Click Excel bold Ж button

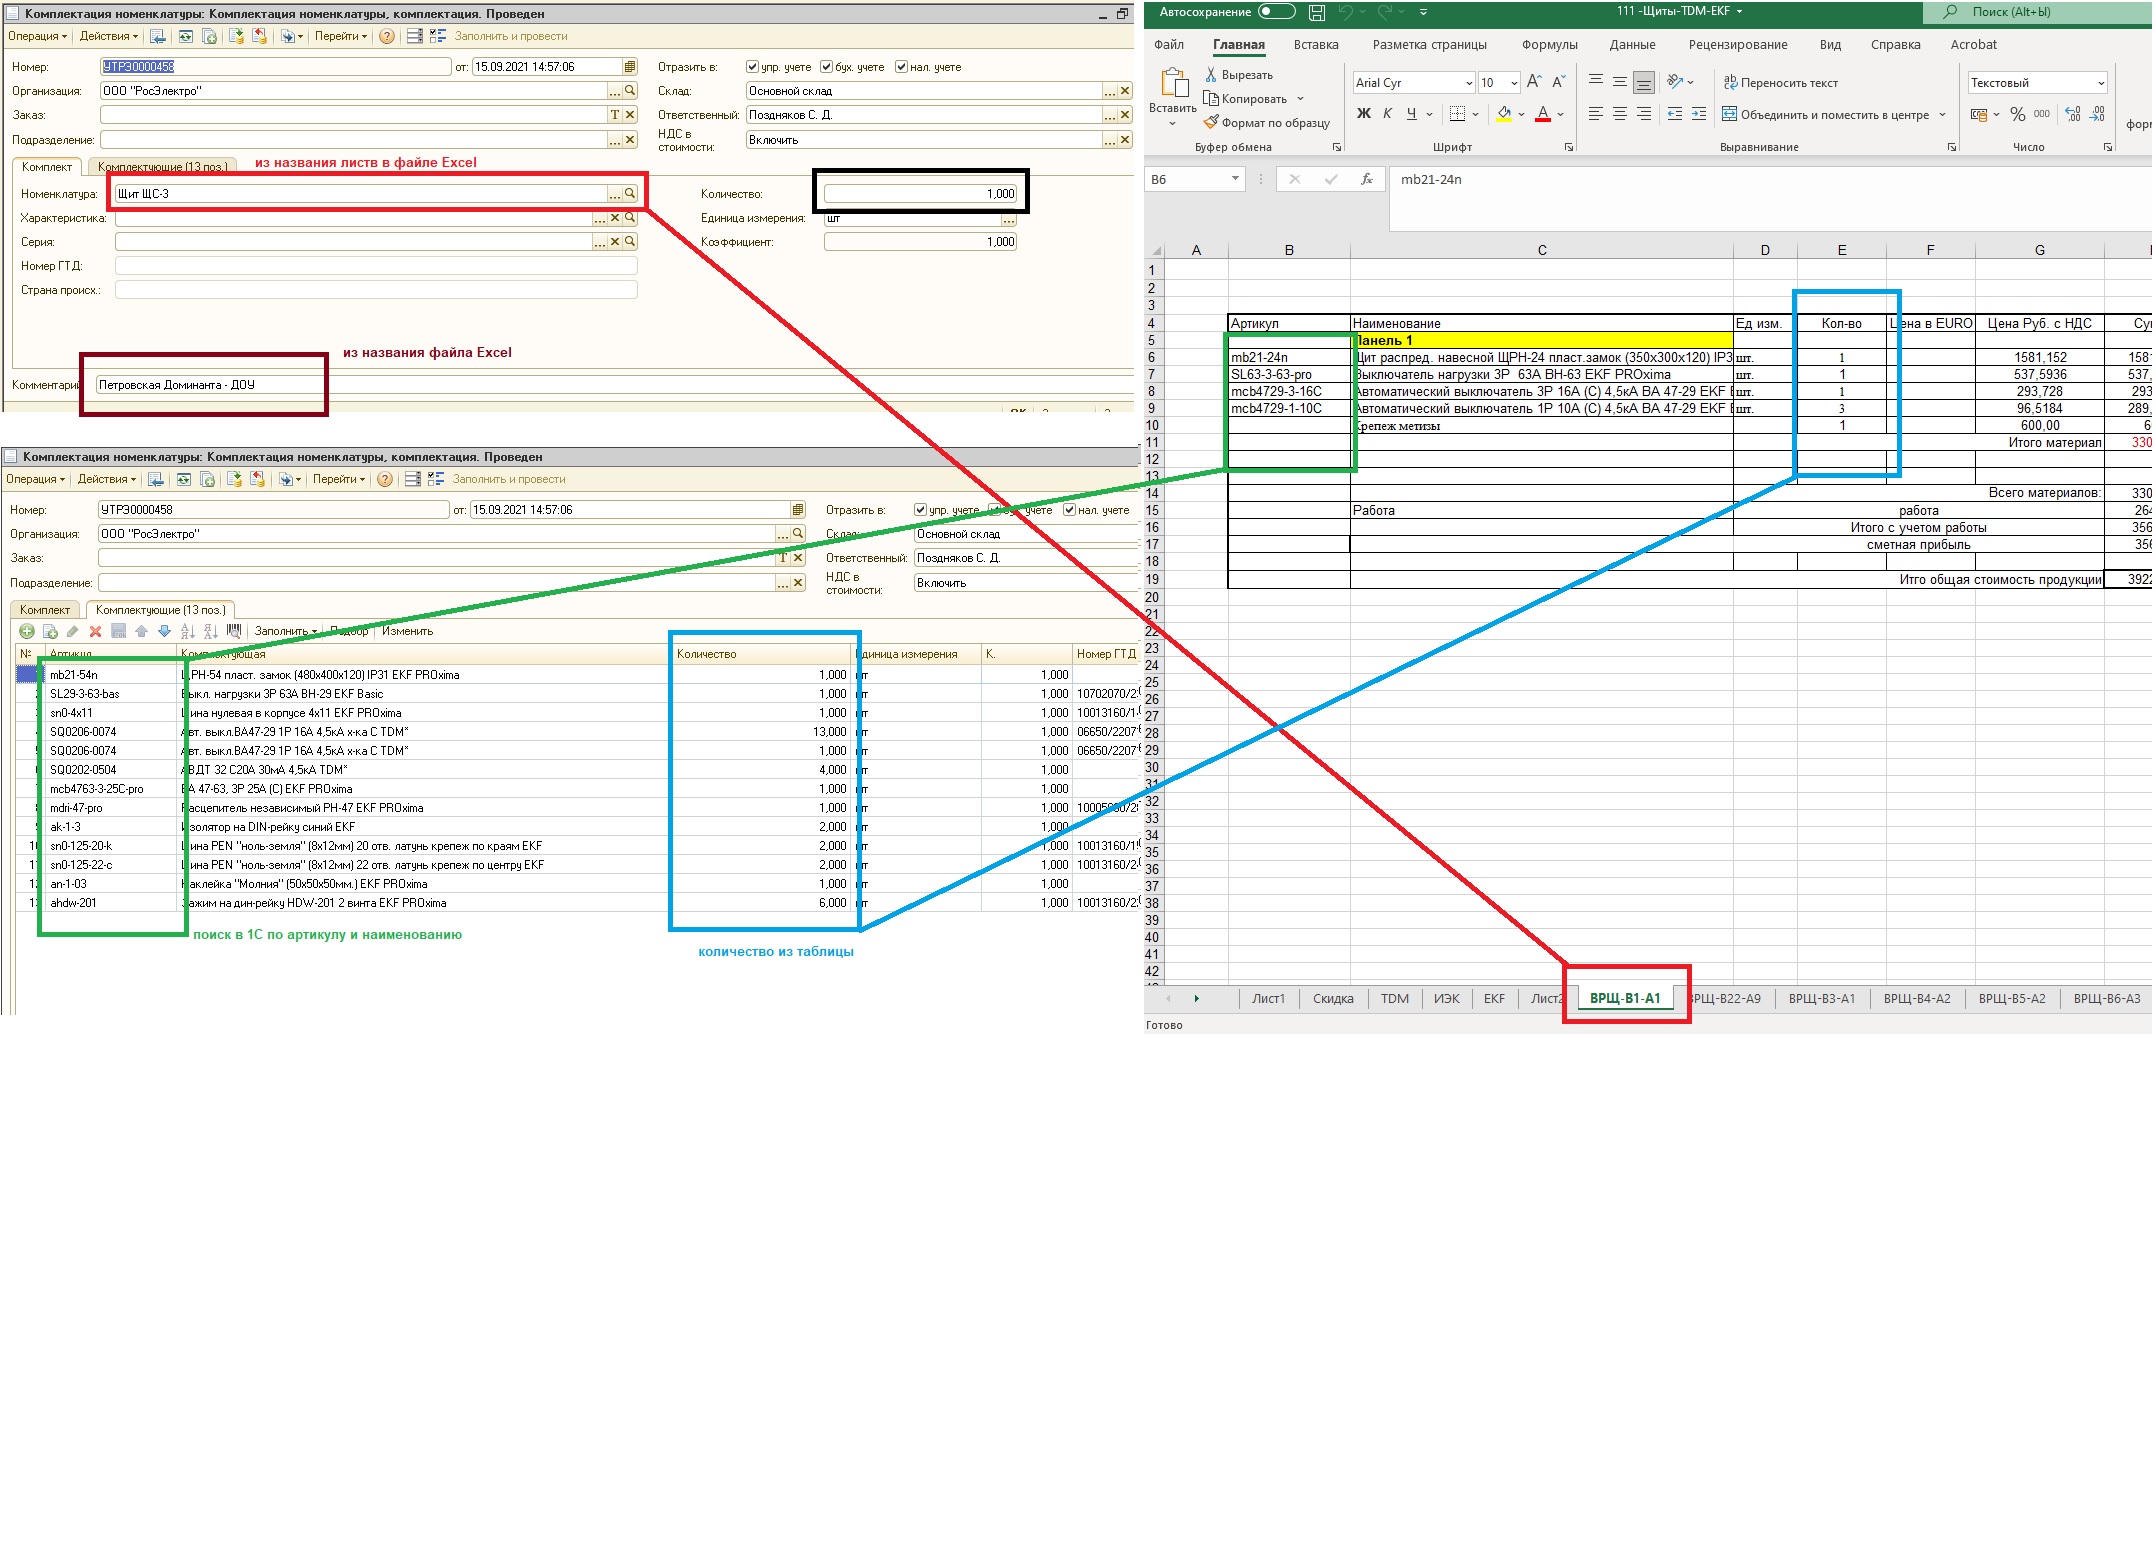[x=1363, y=114]
